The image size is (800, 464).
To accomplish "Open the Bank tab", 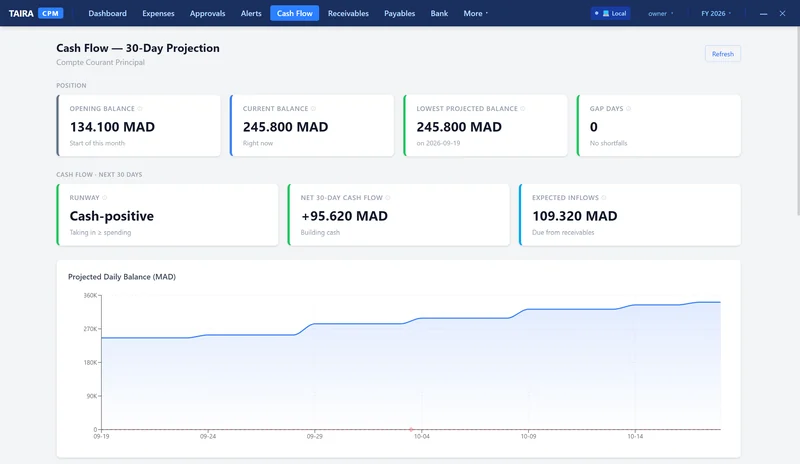I will [x=439, y=13].
